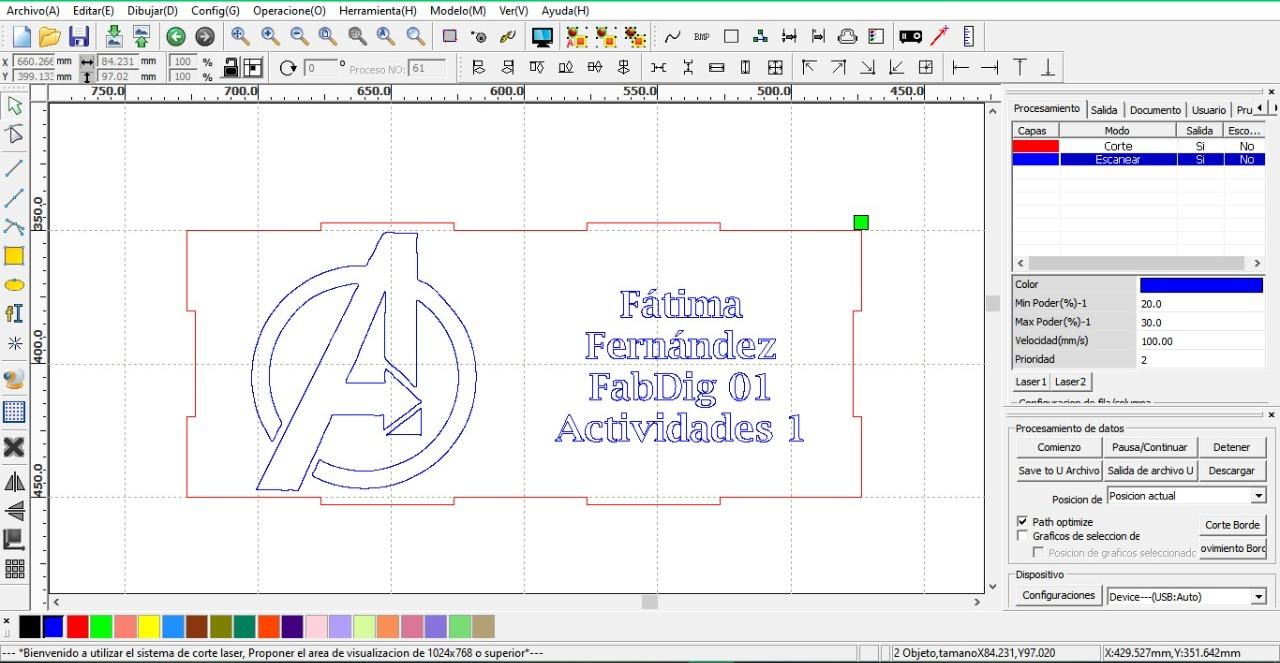This screenshot has width=1280, height=663.
Task: Toggle the Graficos de seleccion checkbox
Action: [1022, 536]
